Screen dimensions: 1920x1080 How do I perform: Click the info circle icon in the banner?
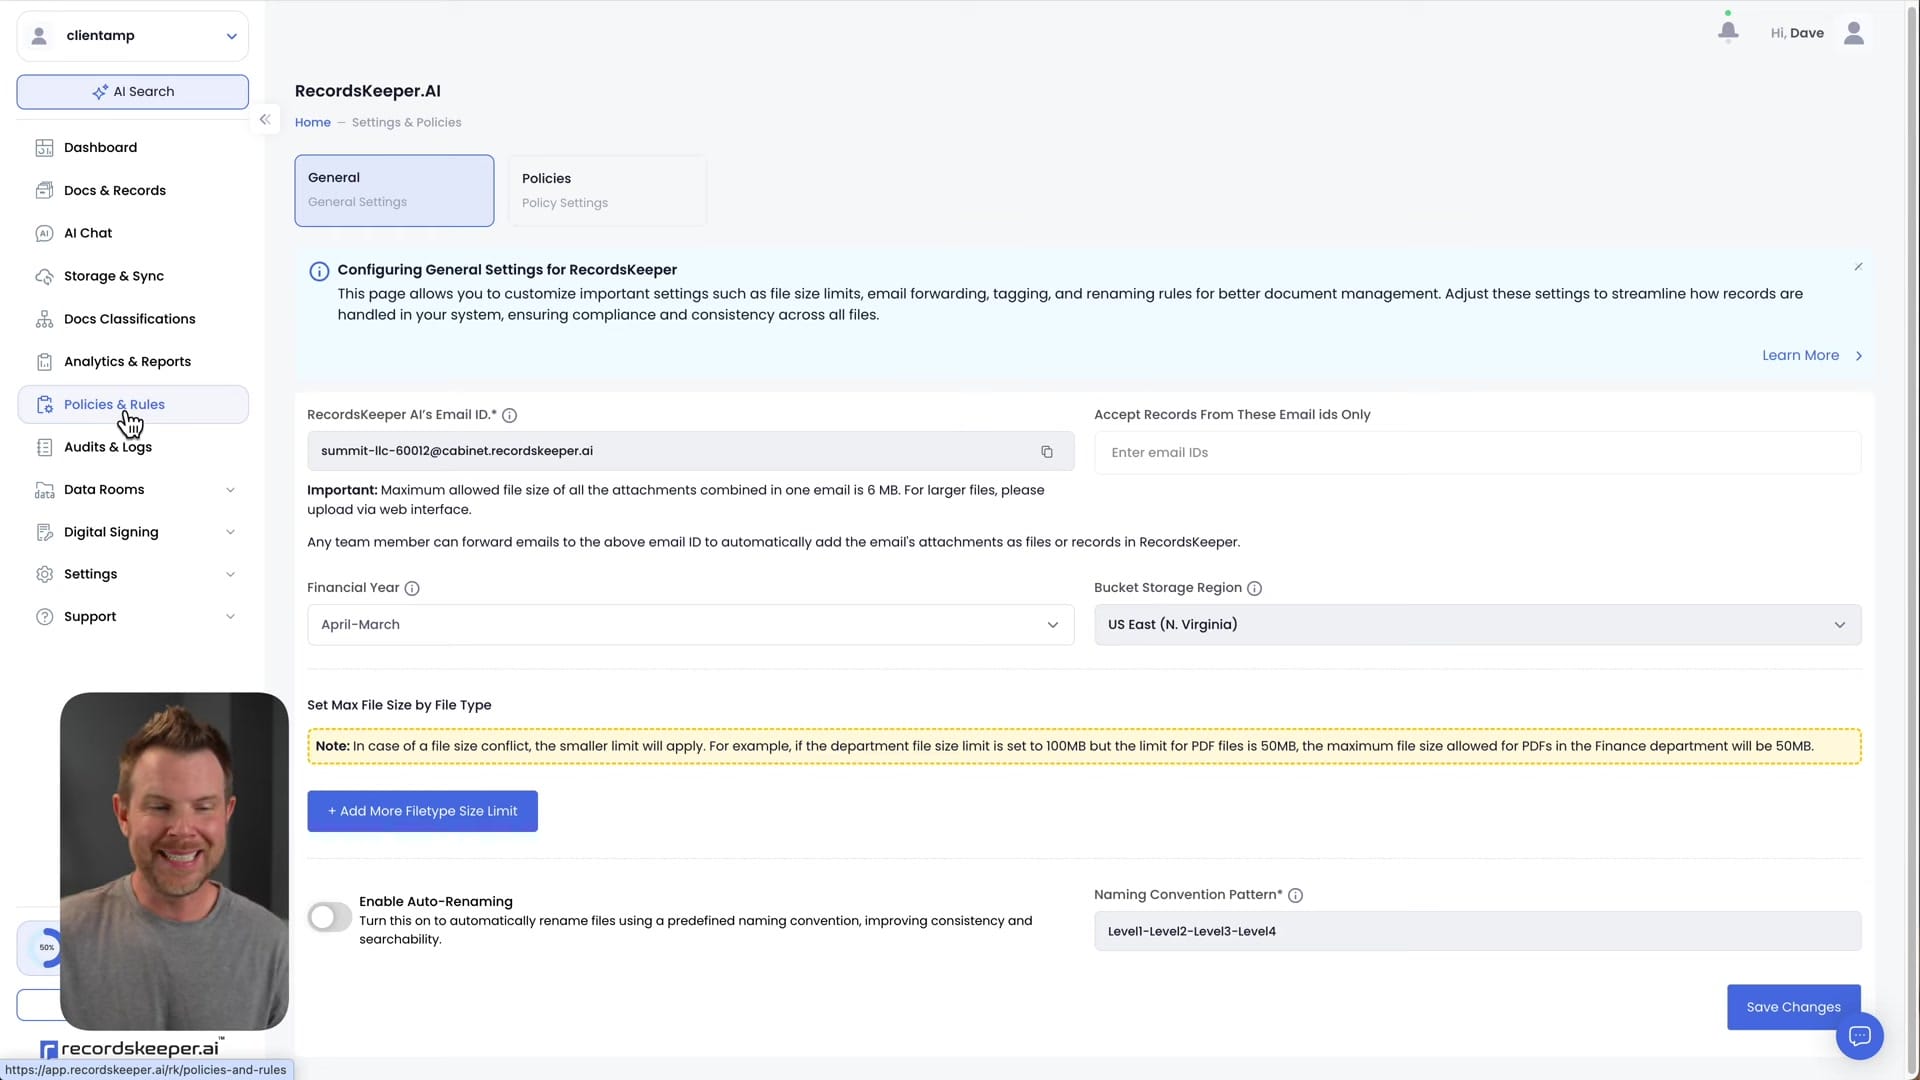(319, 272)
